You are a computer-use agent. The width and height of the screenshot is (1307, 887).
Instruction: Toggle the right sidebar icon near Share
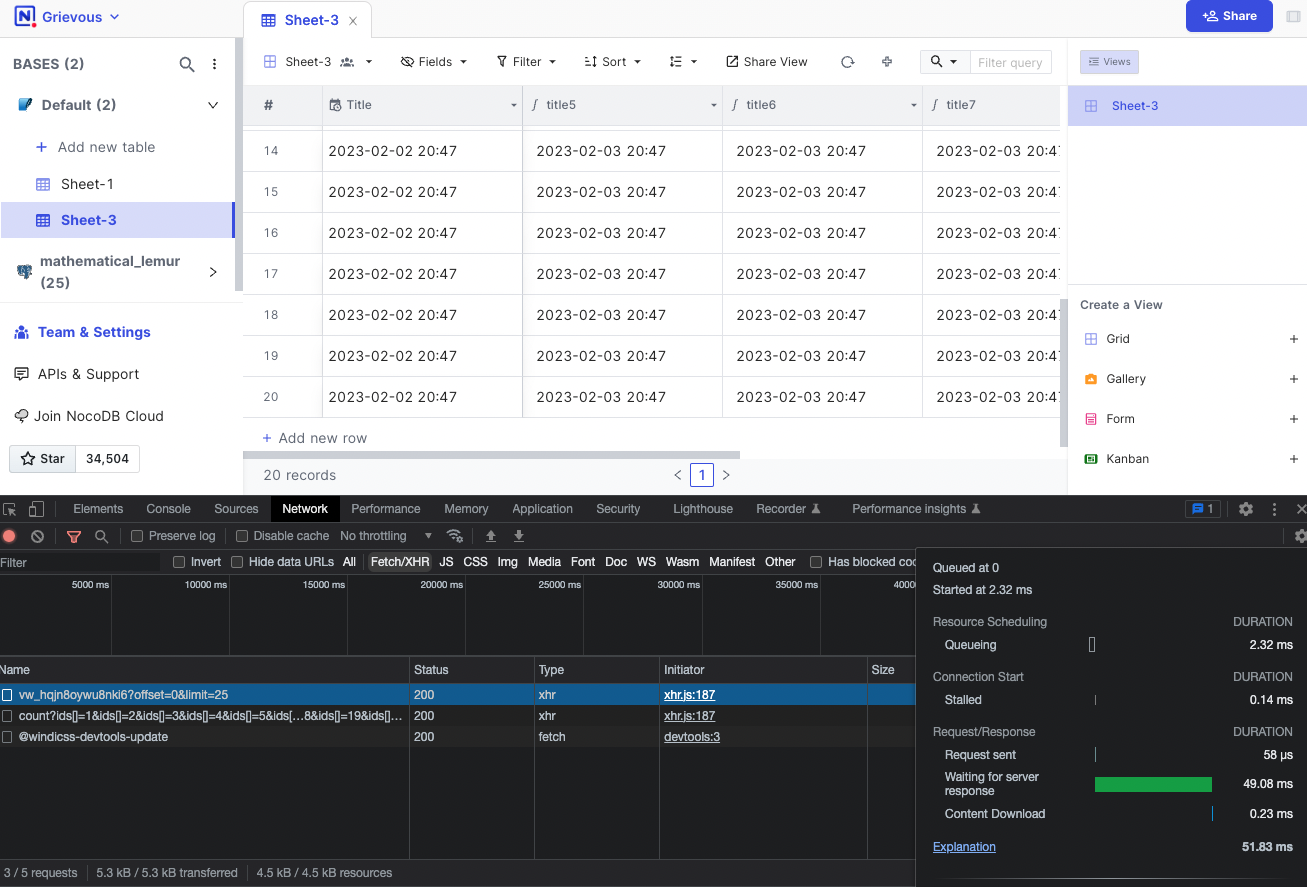pos(1293,16)
